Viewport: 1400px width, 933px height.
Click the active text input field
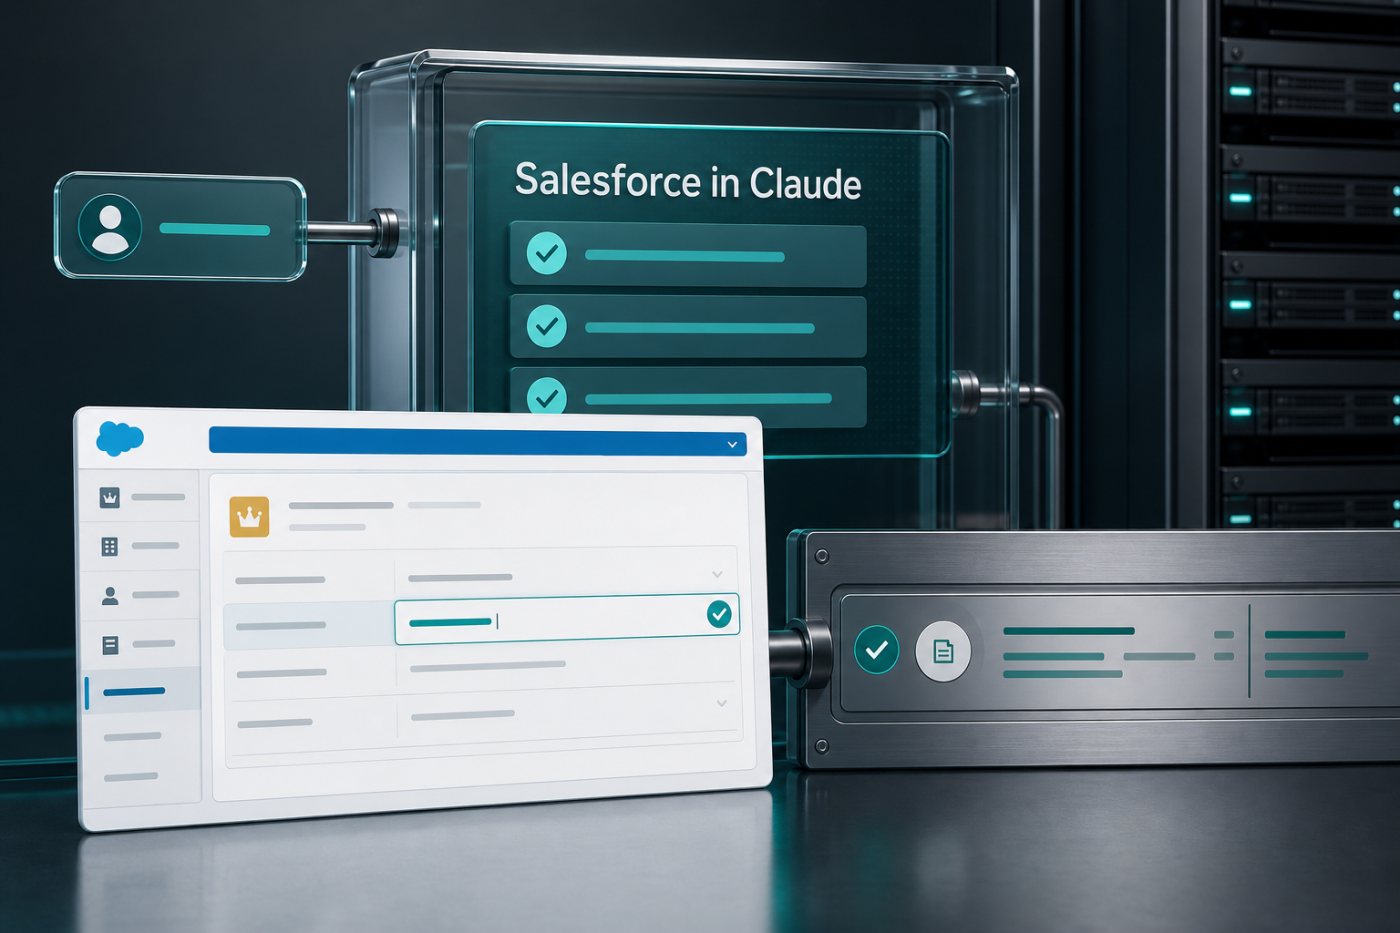[x=567, y=619]
